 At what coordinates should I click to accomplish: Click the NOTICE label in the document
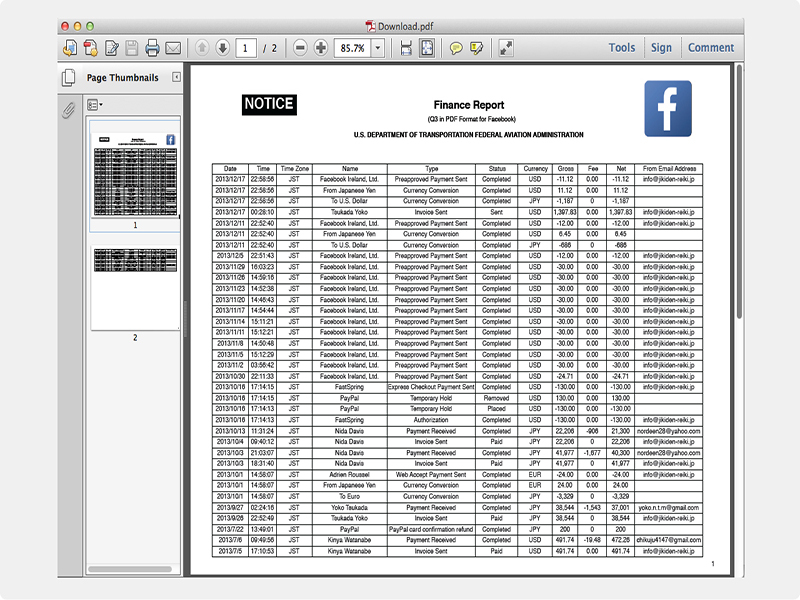pyautogui.click(x=269, y=104)
